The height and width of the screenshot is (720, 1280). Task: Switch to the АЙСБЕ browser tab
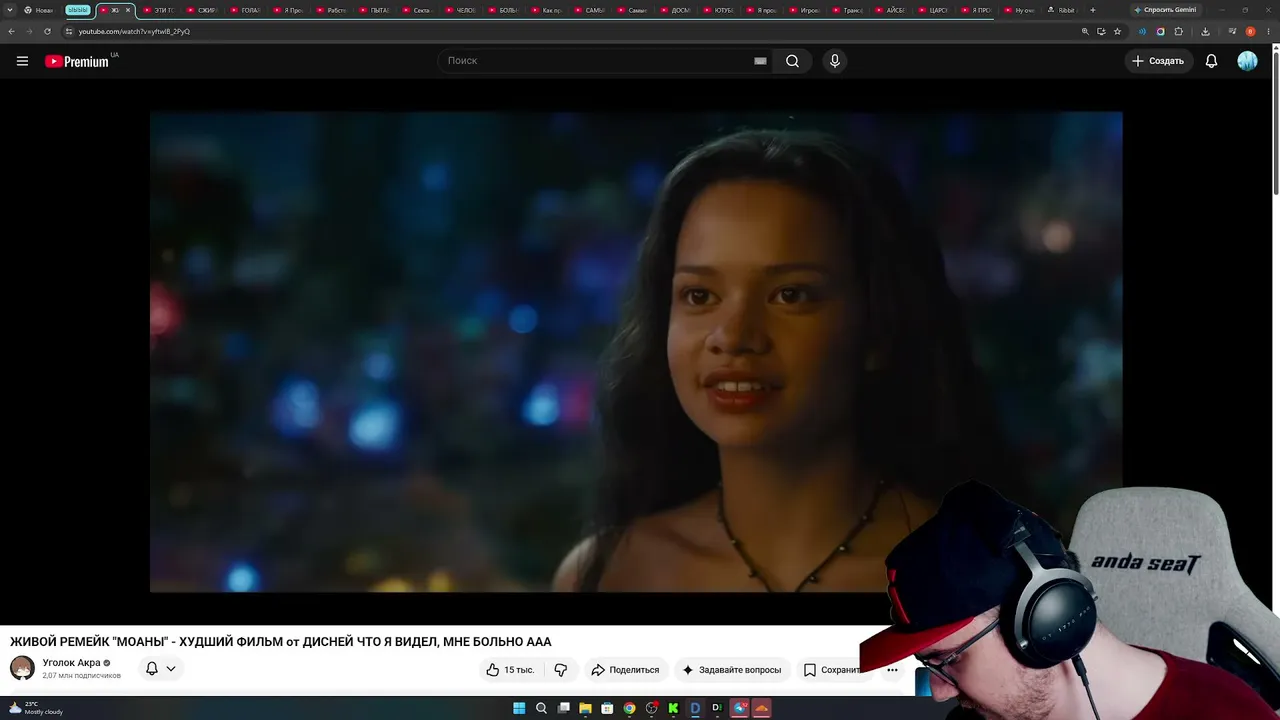click(891, 10)
